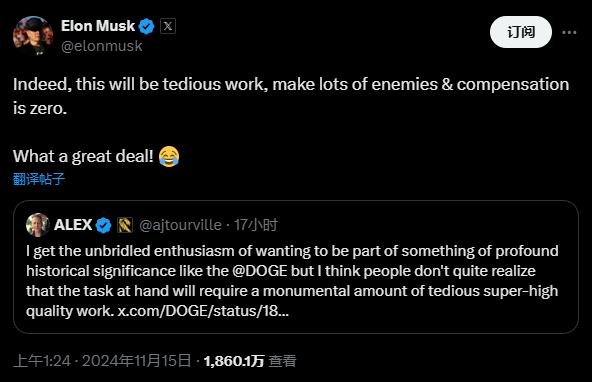Click the 订阅 subscribe button
Image resolution: width=592 pixels, height=382 pixels.
coord(521,32)
